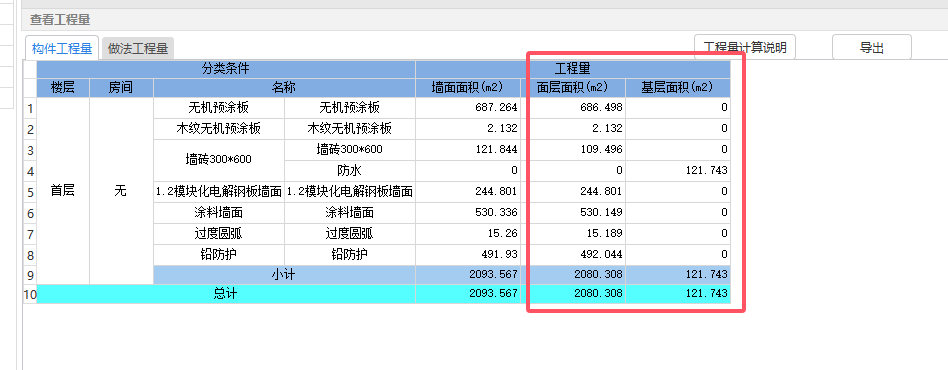
Task: Select the 木纹无机预涂板 name in the left name column
Action: point(218,129)
